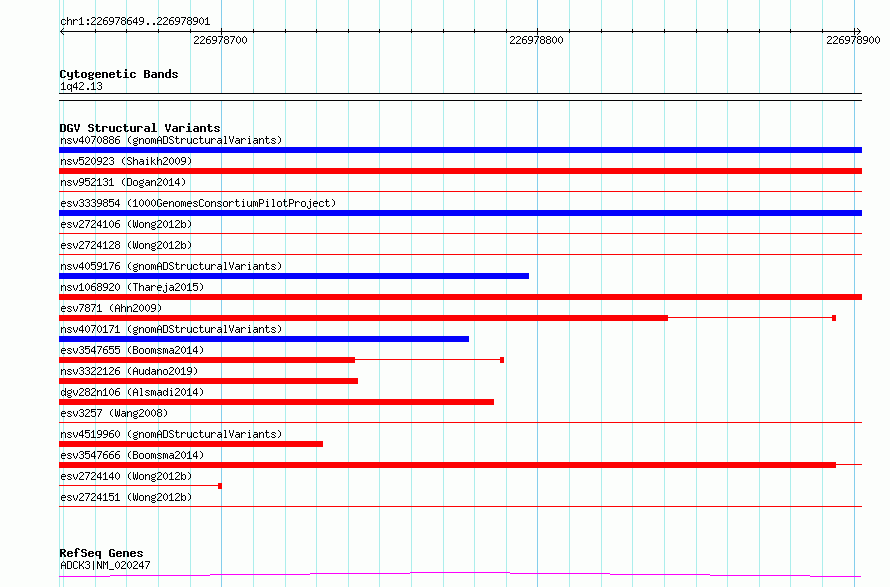Click the DGV Structural Variants track title

click(140, 128)
